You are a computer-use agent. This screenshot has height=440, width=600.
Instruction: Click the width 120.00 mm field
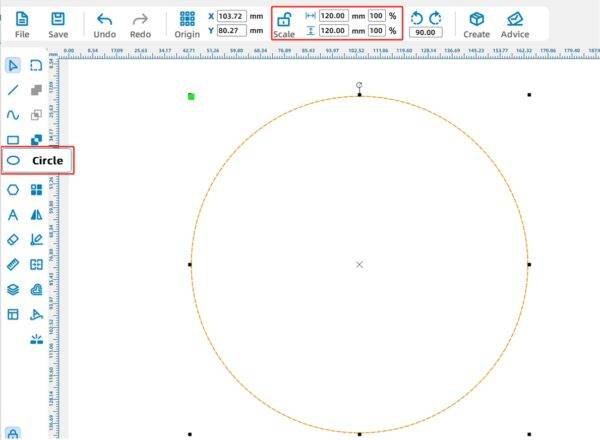point(333,17)
